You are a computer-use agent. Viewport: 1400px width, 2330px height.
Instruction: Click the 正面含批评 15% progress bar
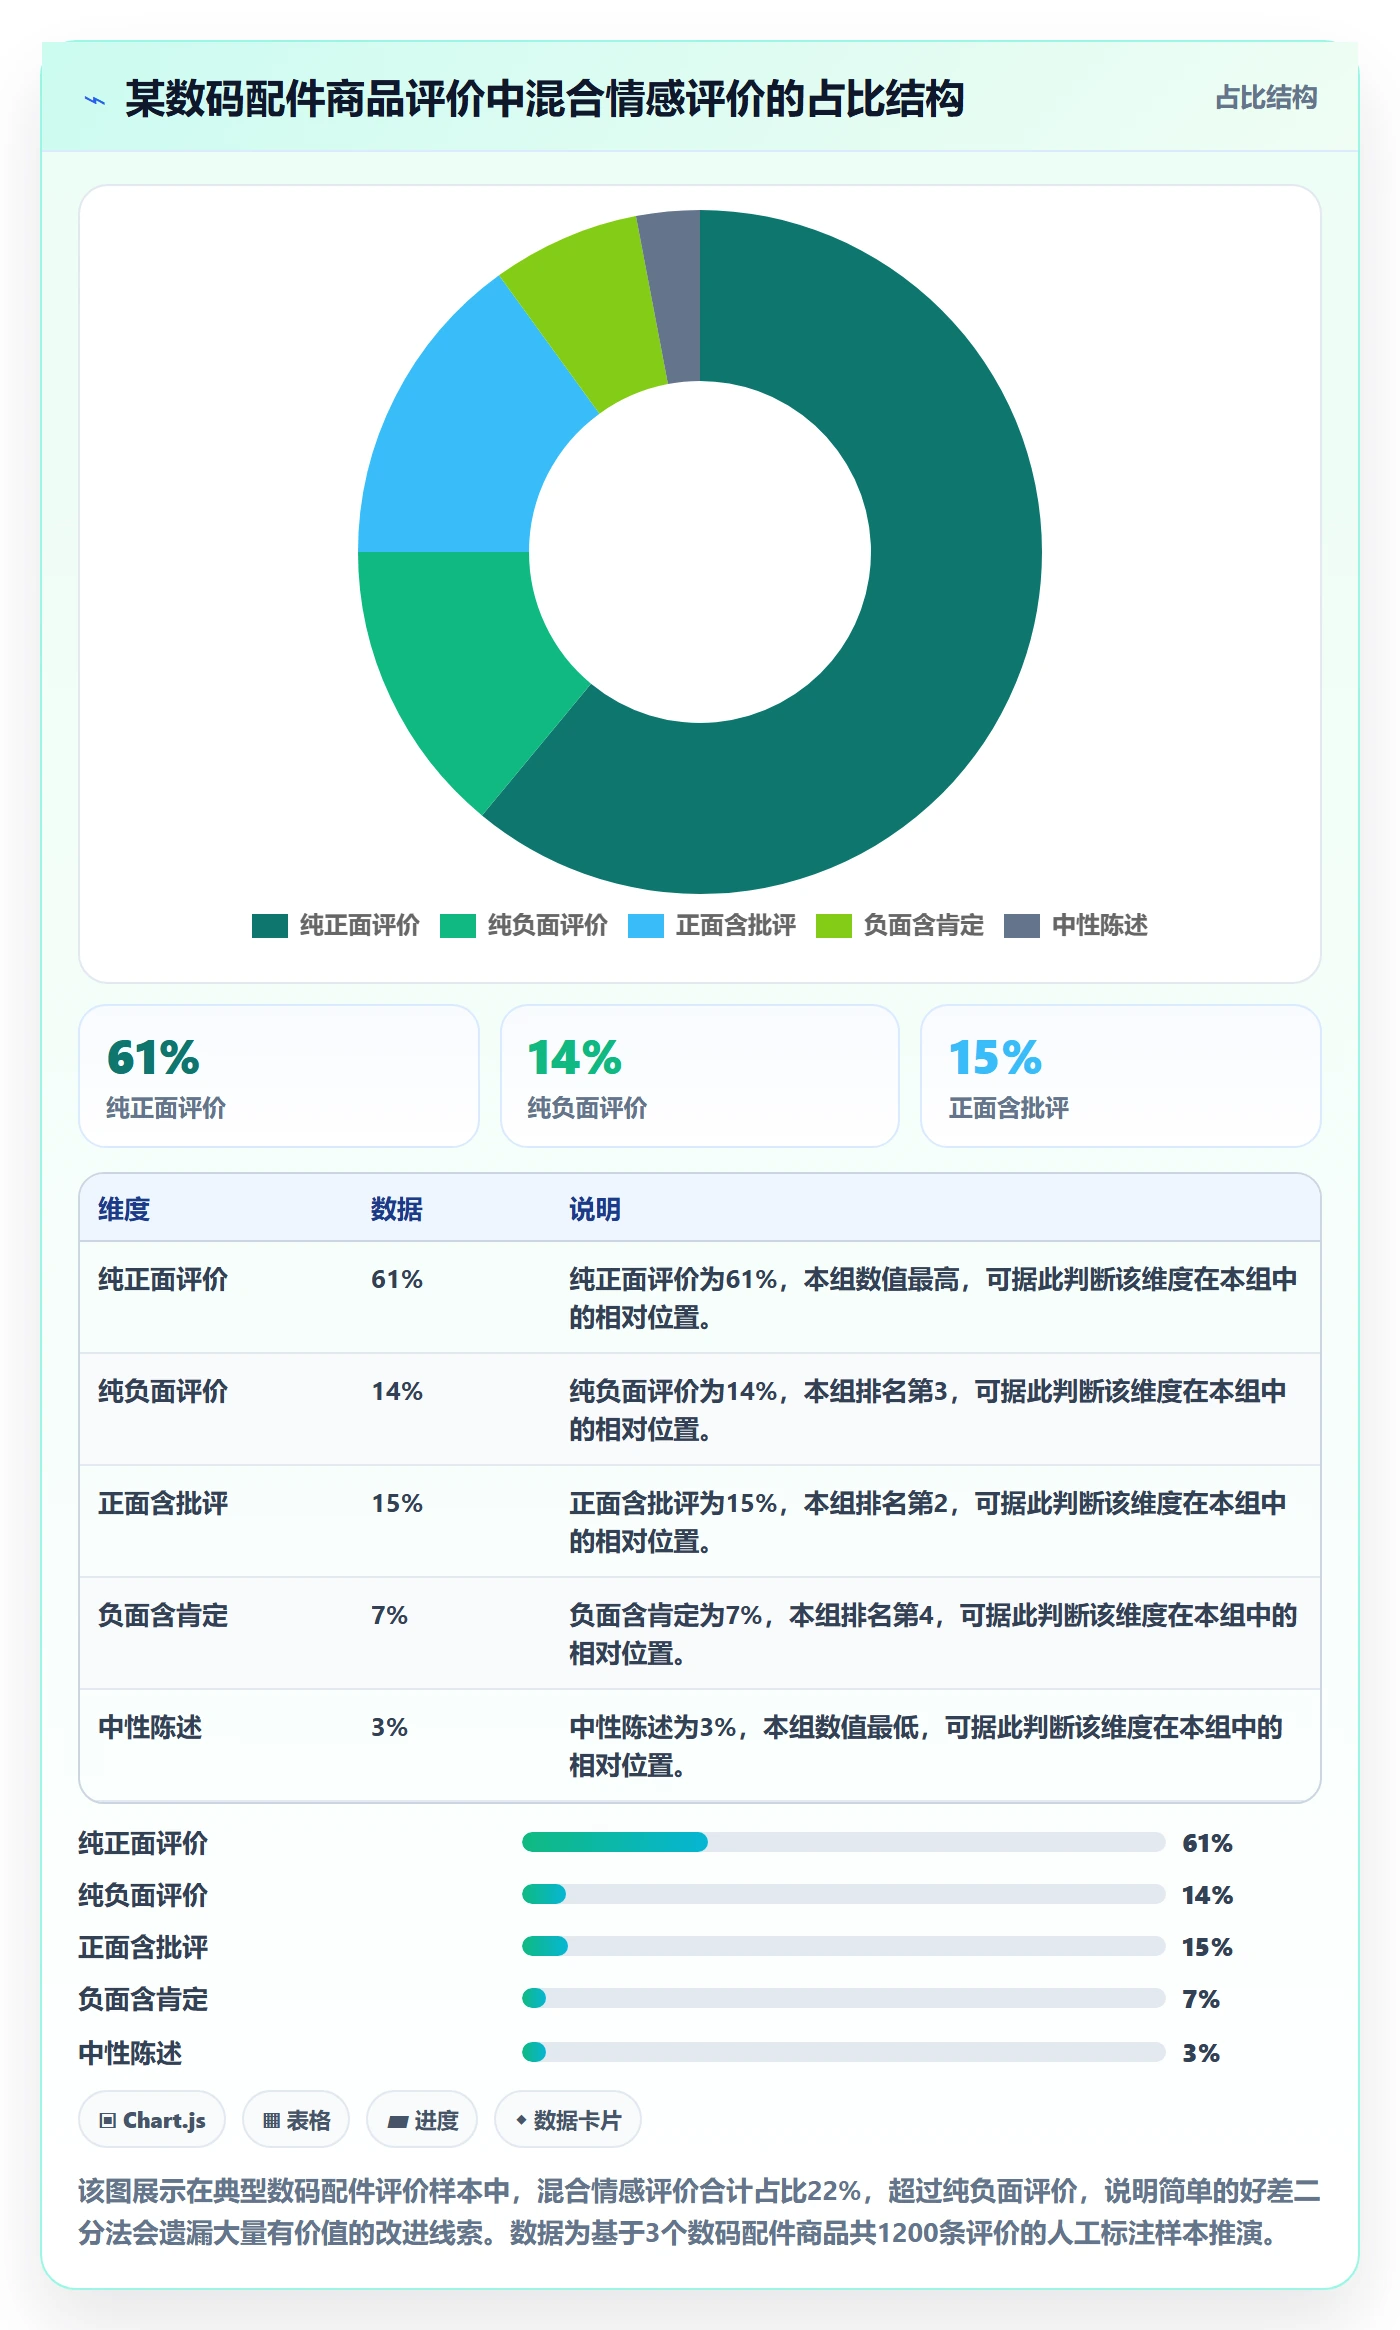tap(844, 1946)
